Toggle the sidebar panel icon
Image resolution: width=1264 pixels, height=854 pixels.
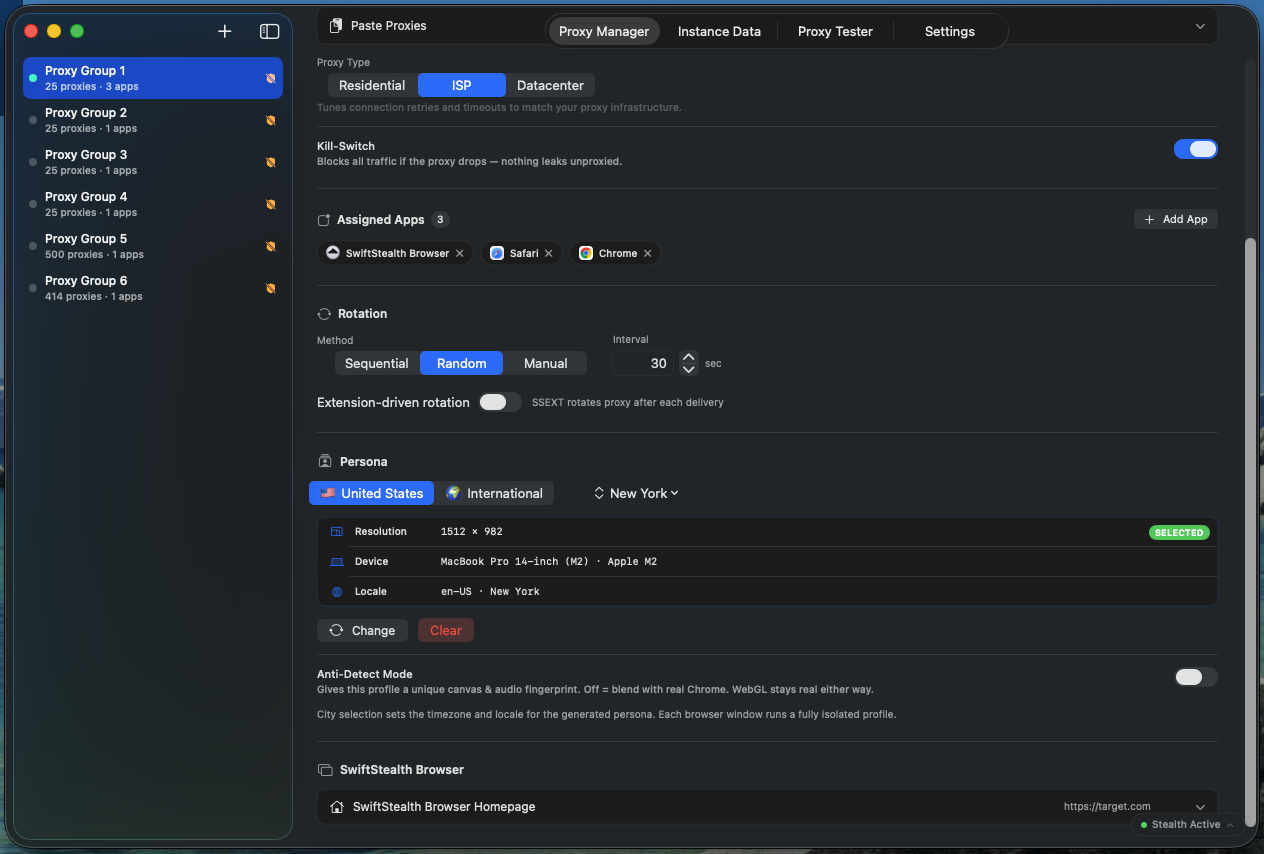pos(269,31)
